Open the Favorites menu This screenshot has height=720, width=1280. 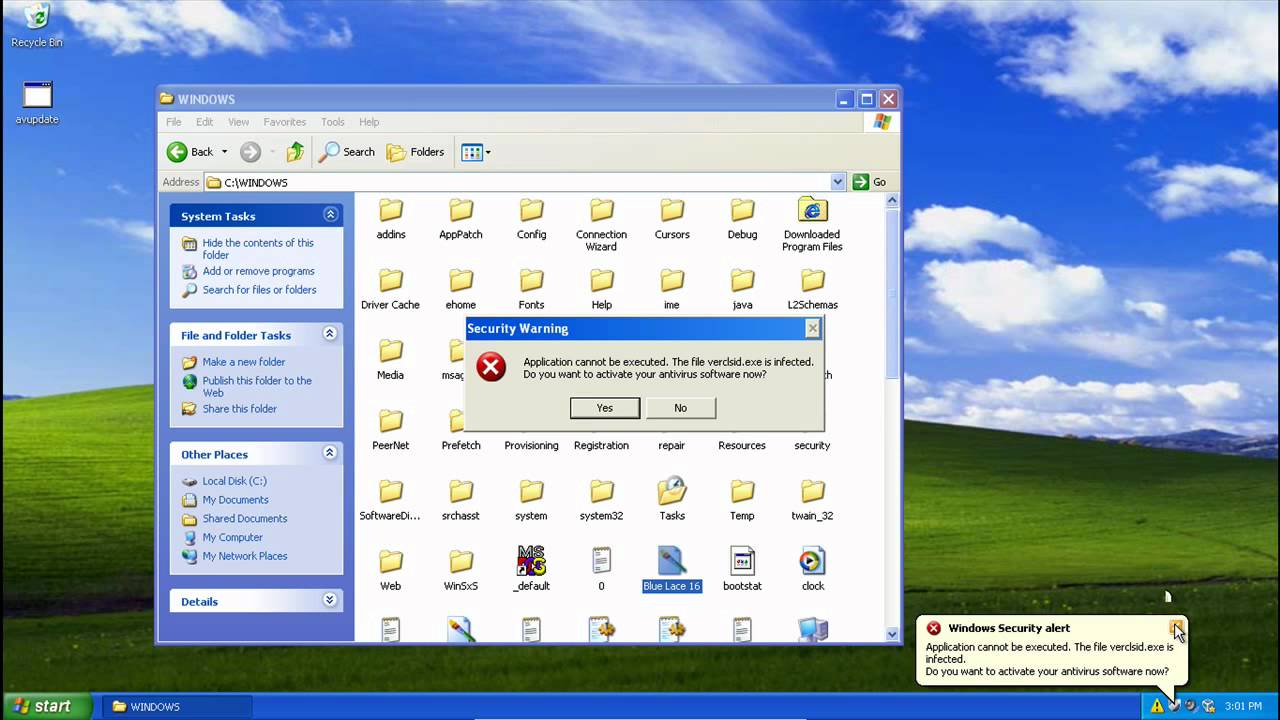point(285,122)
